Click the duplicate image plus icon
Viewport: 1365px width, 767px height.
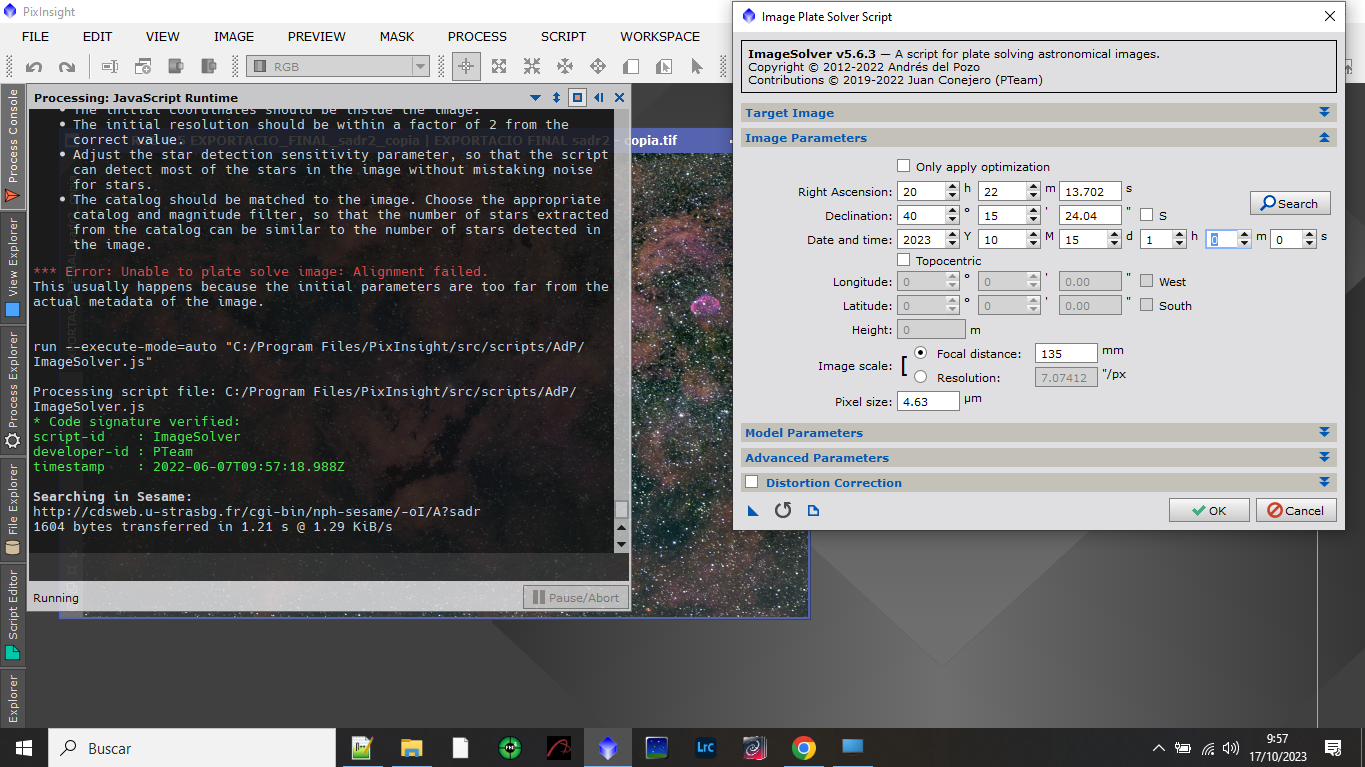[x=143, y=67]
